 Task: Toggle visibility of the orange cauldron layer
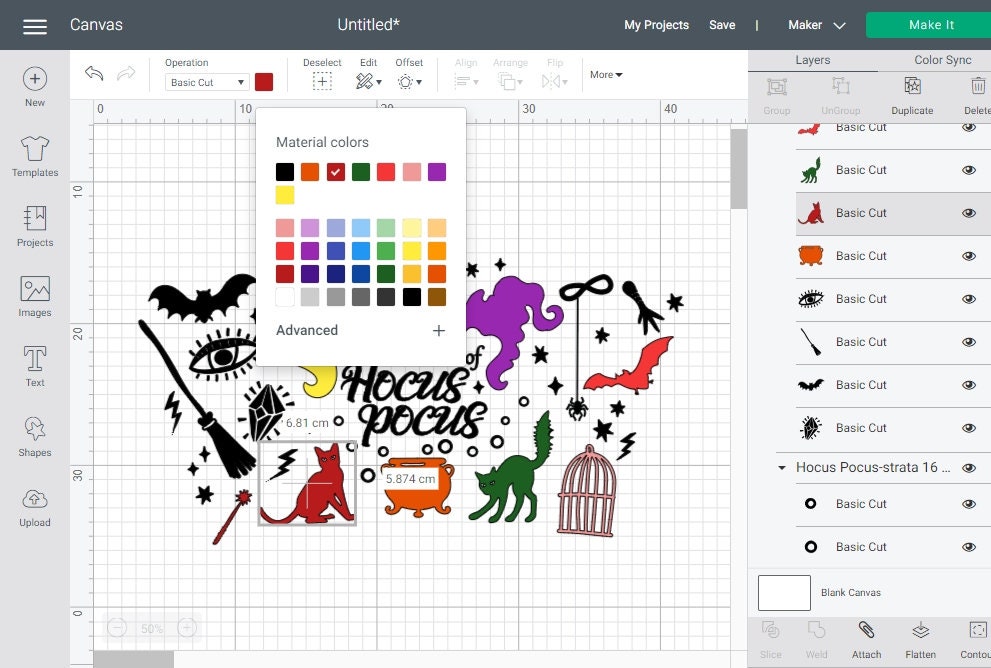point(968,256)
